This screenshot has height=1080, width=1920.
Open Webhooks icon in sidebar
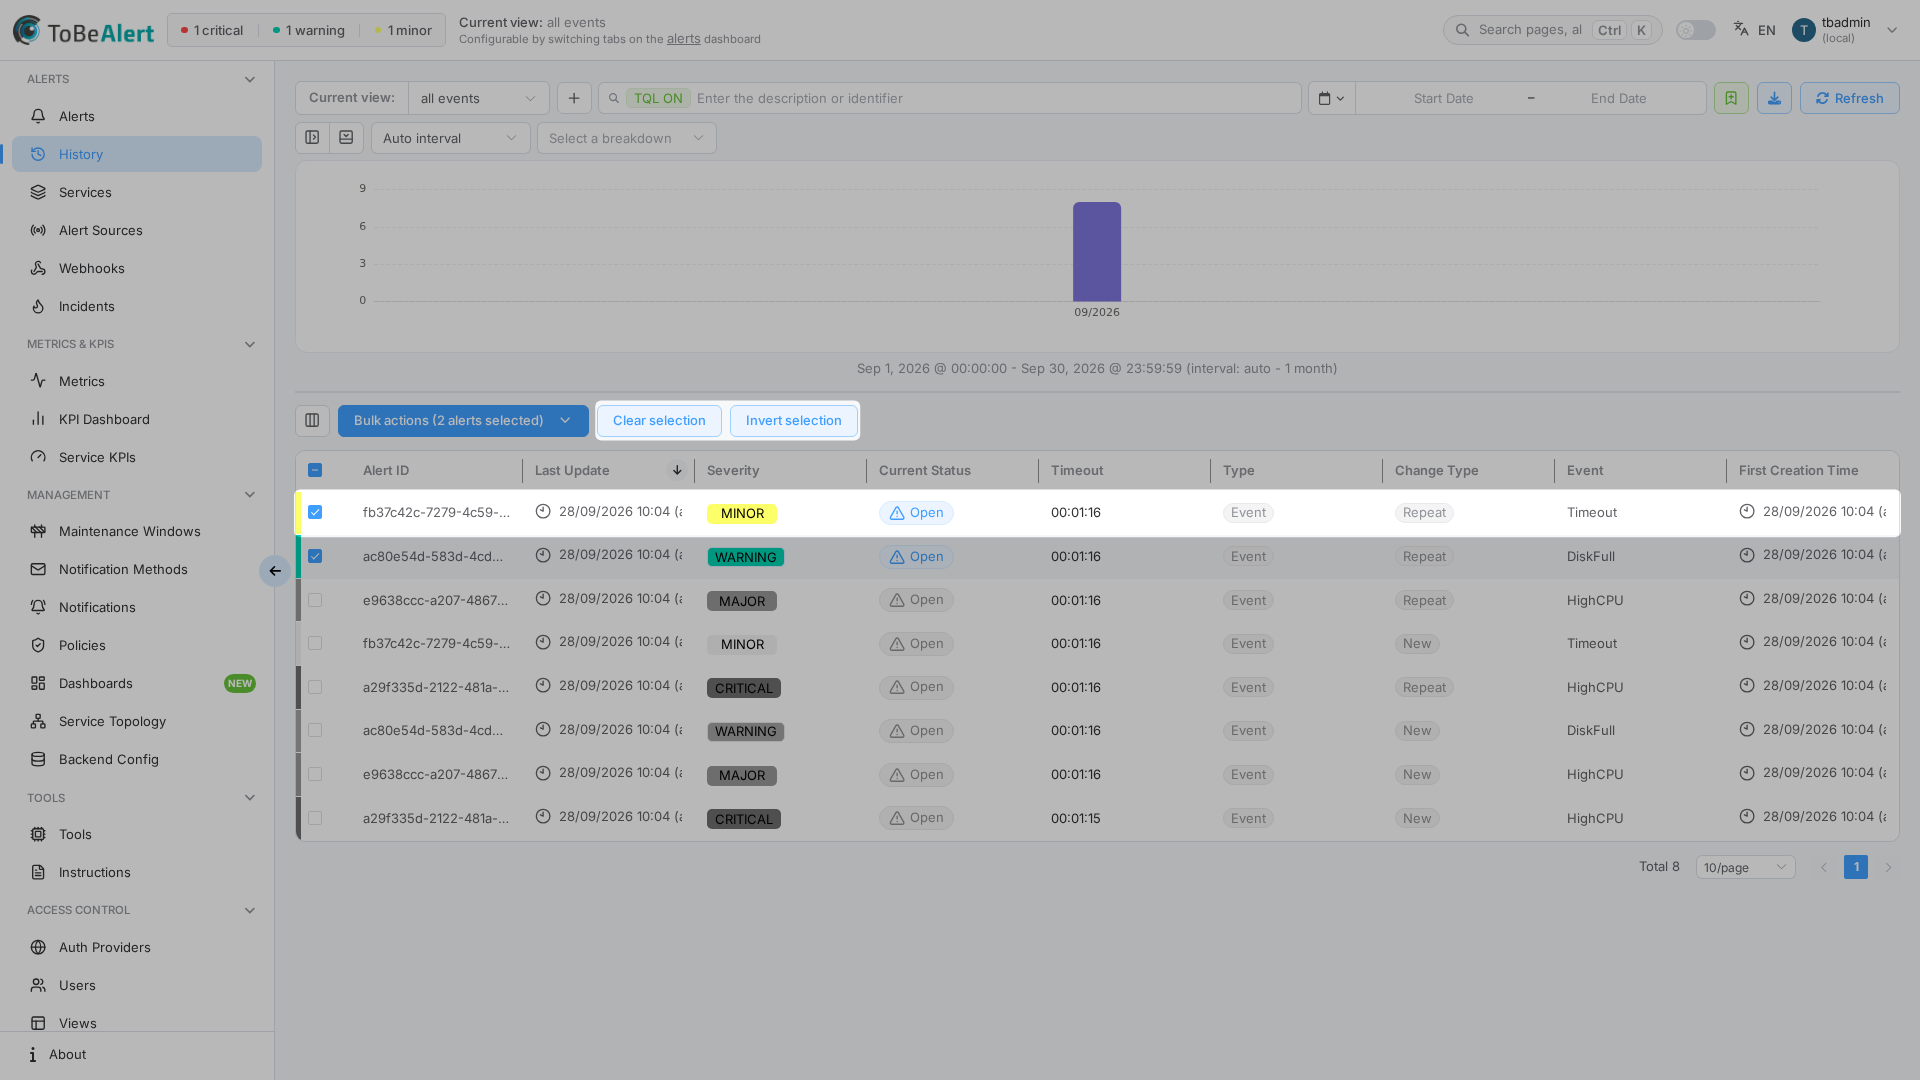click(38, 268)
